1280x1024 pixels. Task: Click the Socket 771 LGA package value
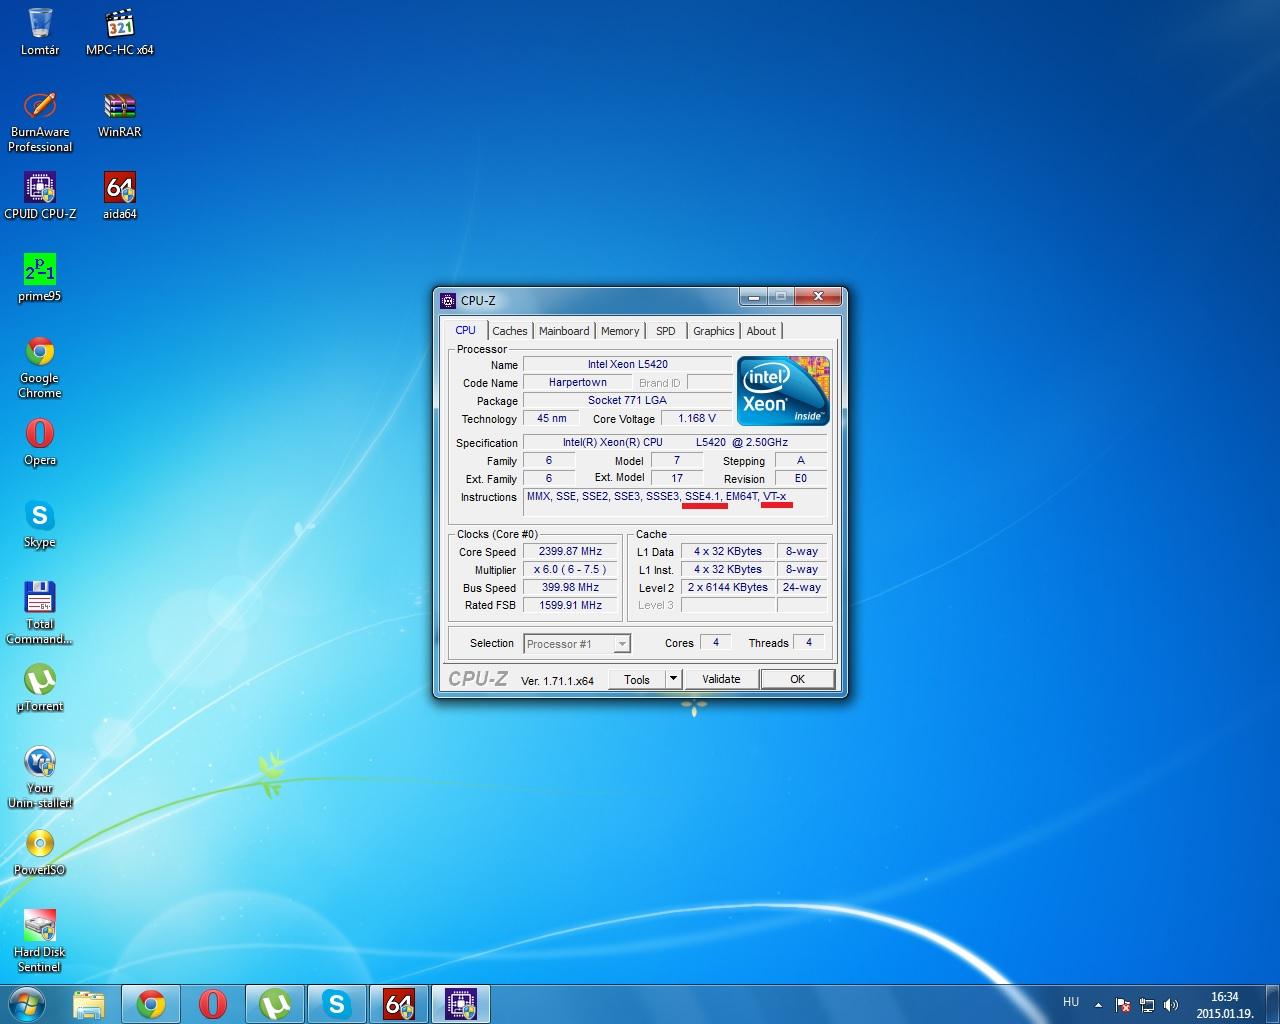point(628,400)
